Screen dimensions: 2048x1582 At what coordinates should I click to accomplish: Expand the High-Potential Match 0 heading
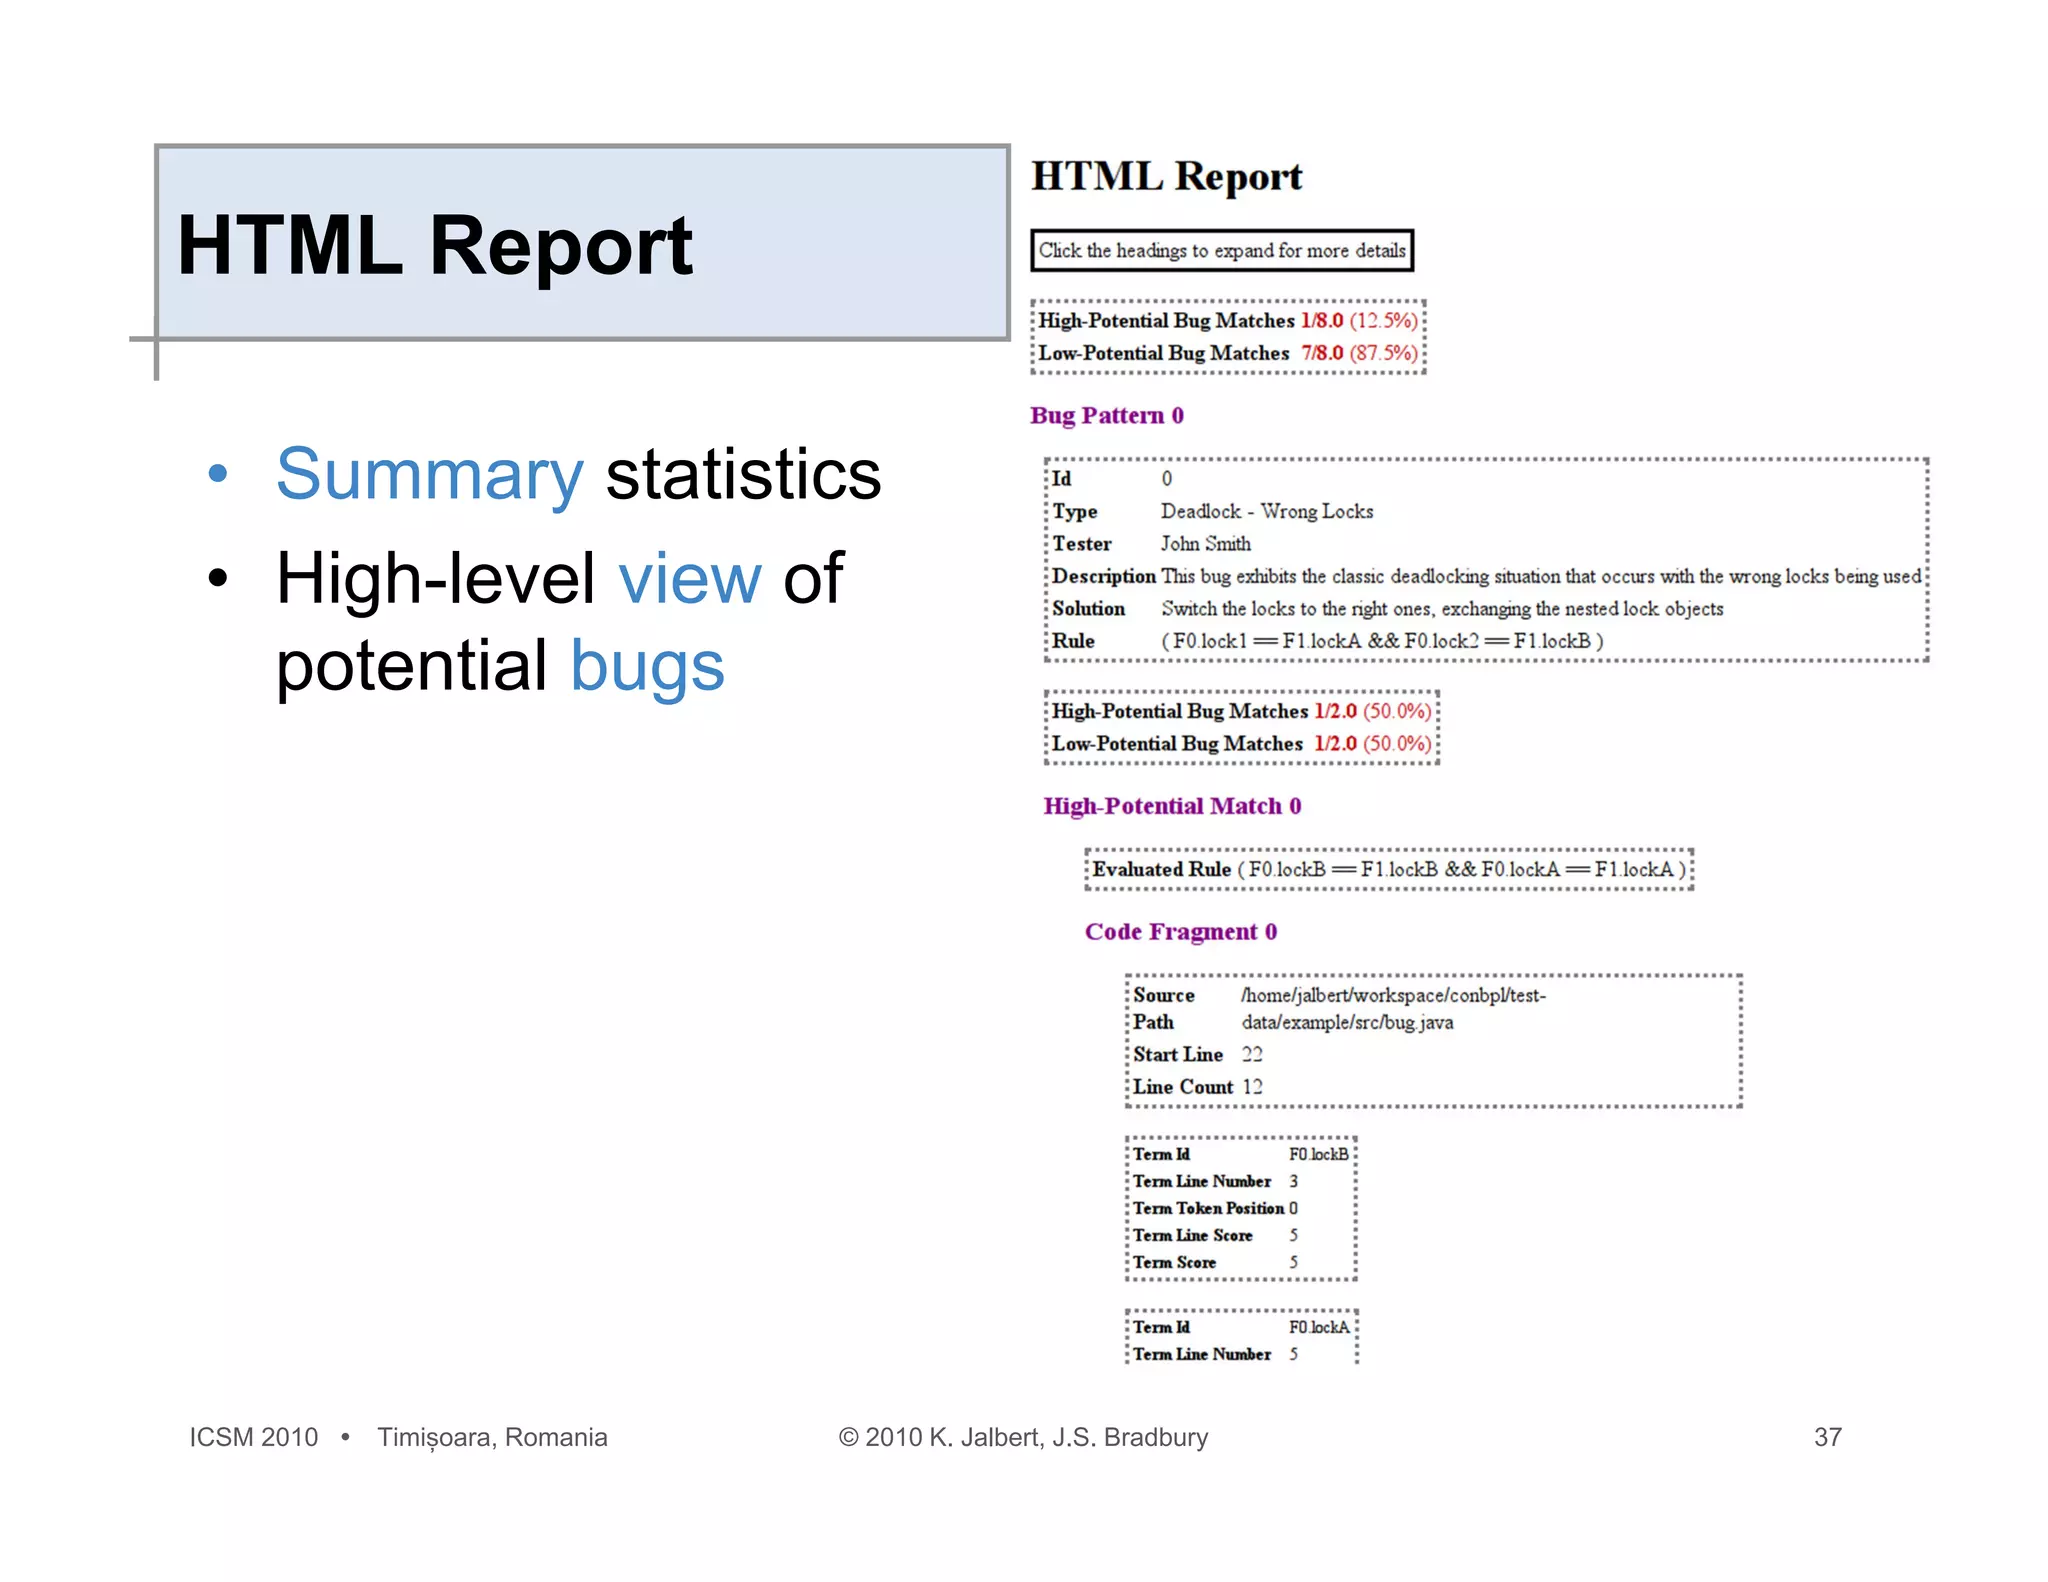coord(1172,806)
